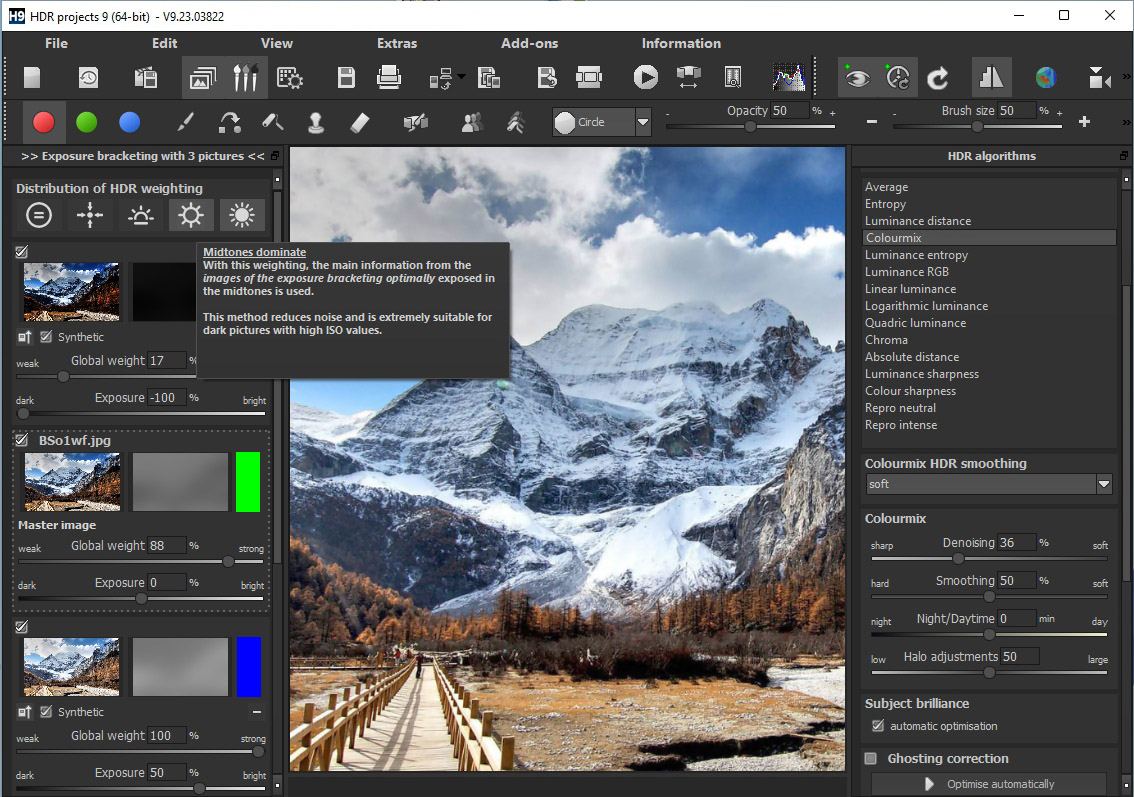Click the floppy disk save icon

tap(346, 77)
